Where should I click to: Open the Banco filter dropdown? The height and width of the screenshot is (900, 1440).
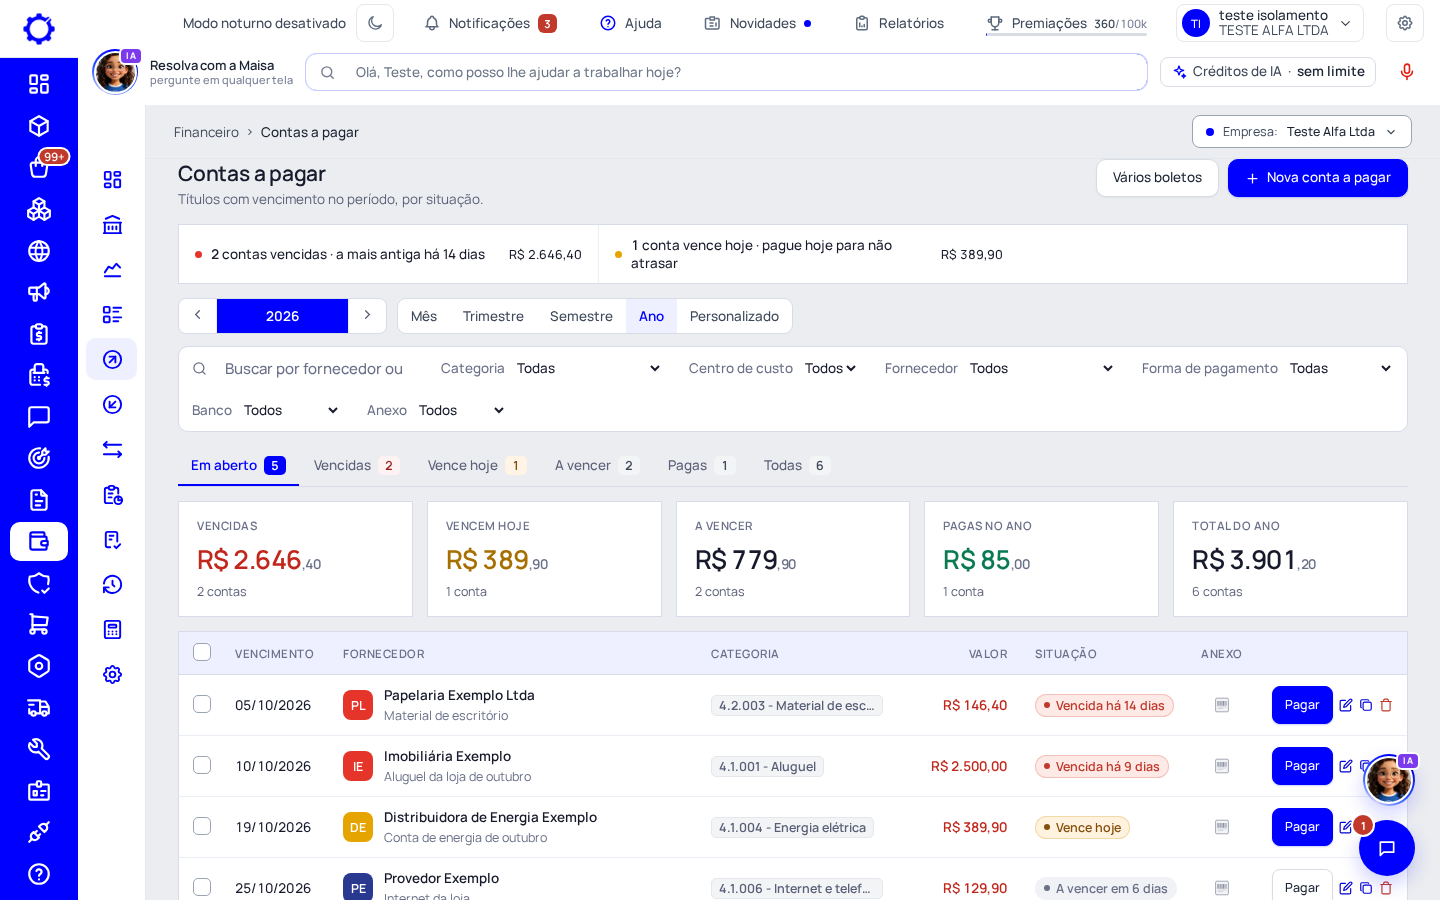pyautogui.click(x=291, y=410)
